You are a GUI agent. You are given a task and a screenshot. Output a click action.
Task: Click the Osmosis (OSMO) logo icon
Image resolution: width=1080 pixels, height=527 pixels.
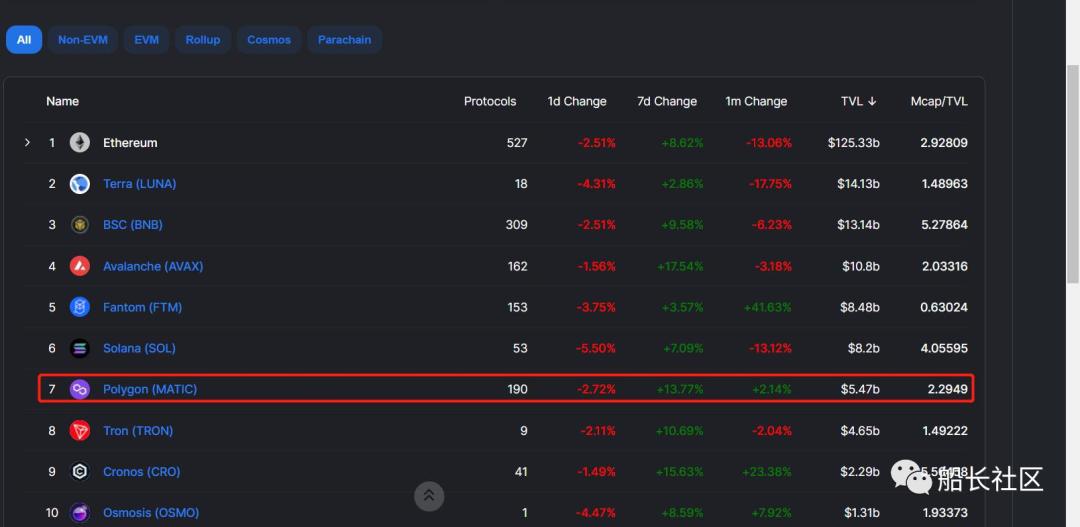coord(80,513)
